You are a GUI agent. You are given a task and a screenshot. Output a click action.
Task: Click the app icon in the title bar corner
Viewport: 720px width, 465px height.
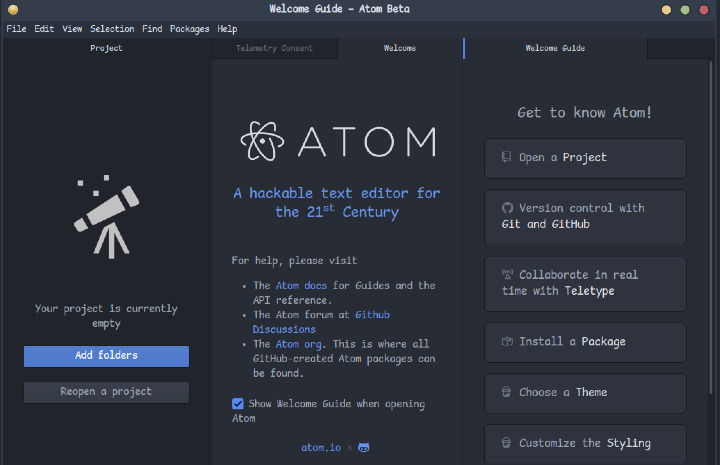pos(13,10)
